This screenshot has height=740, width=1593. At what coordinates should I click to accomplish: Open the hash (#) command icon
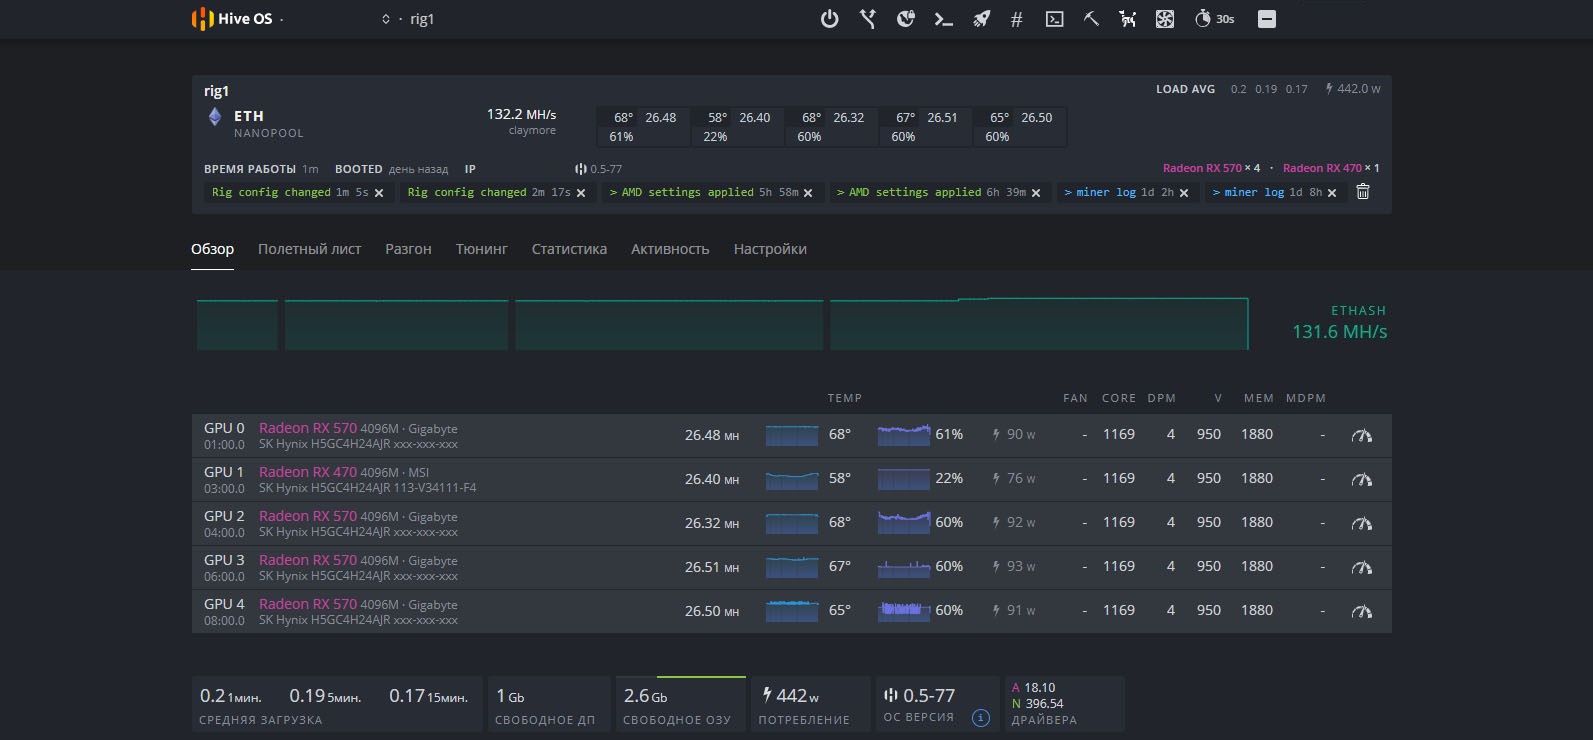click(x=1016, y=19)
